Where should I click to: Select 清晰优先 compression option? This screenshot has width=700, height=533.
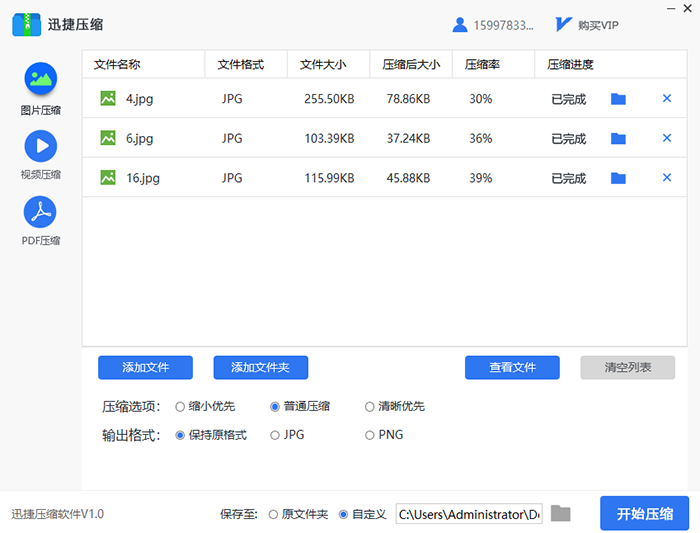(x=370, y=407)
